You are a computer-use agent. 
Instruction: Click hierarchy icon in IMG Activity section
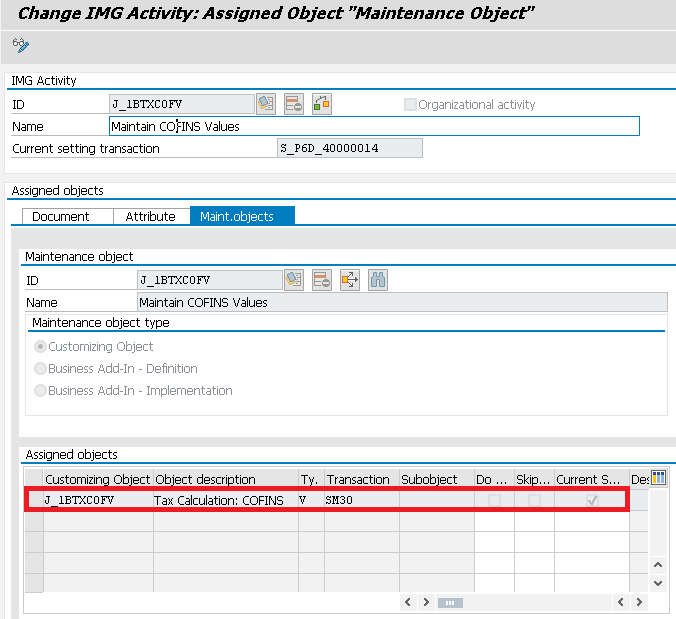(321, 104)
